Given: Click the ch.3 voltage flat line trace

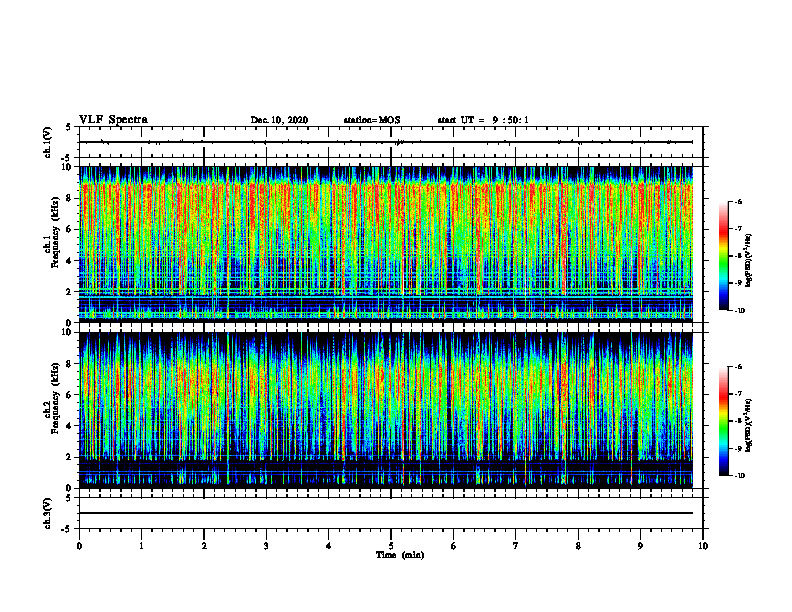Looking at the screenshot, I should tap(386, 513).
